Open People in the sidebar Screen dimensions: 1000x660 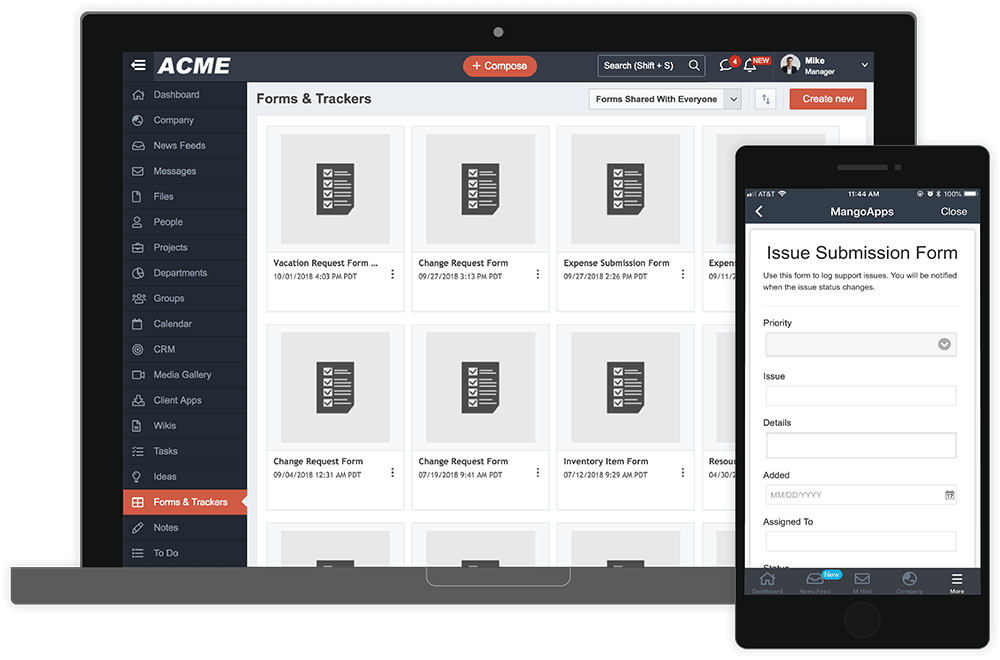tap(184, 222)
